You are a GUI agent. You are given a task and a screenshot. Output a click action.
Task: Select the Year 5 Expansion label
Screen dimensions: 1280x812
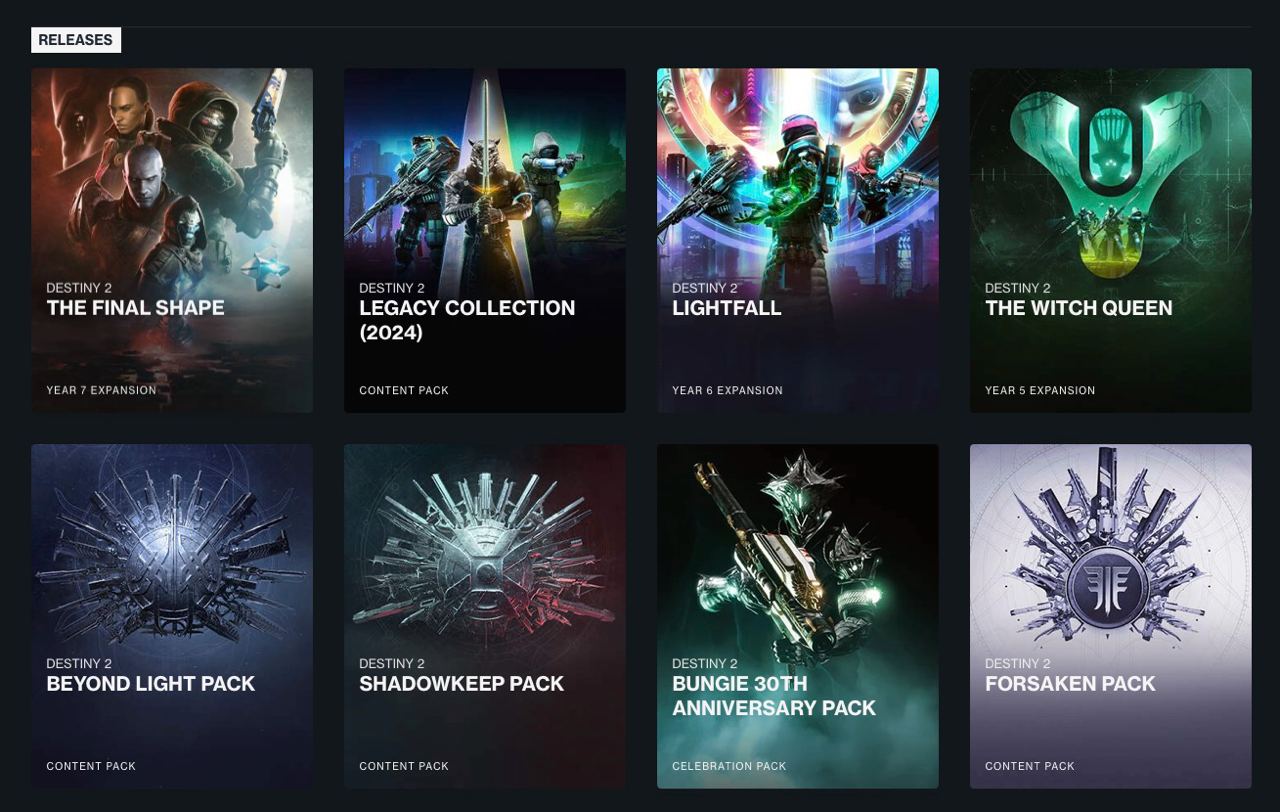pyautogui.click(x=1040, y=390)
